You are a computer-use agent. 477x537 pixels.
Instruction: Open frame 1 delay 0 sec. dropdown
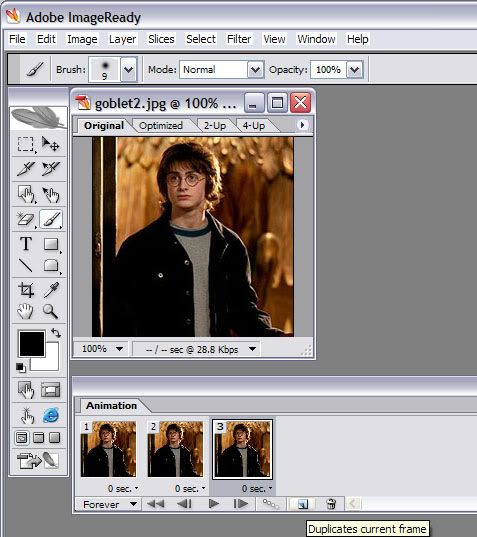123,488
